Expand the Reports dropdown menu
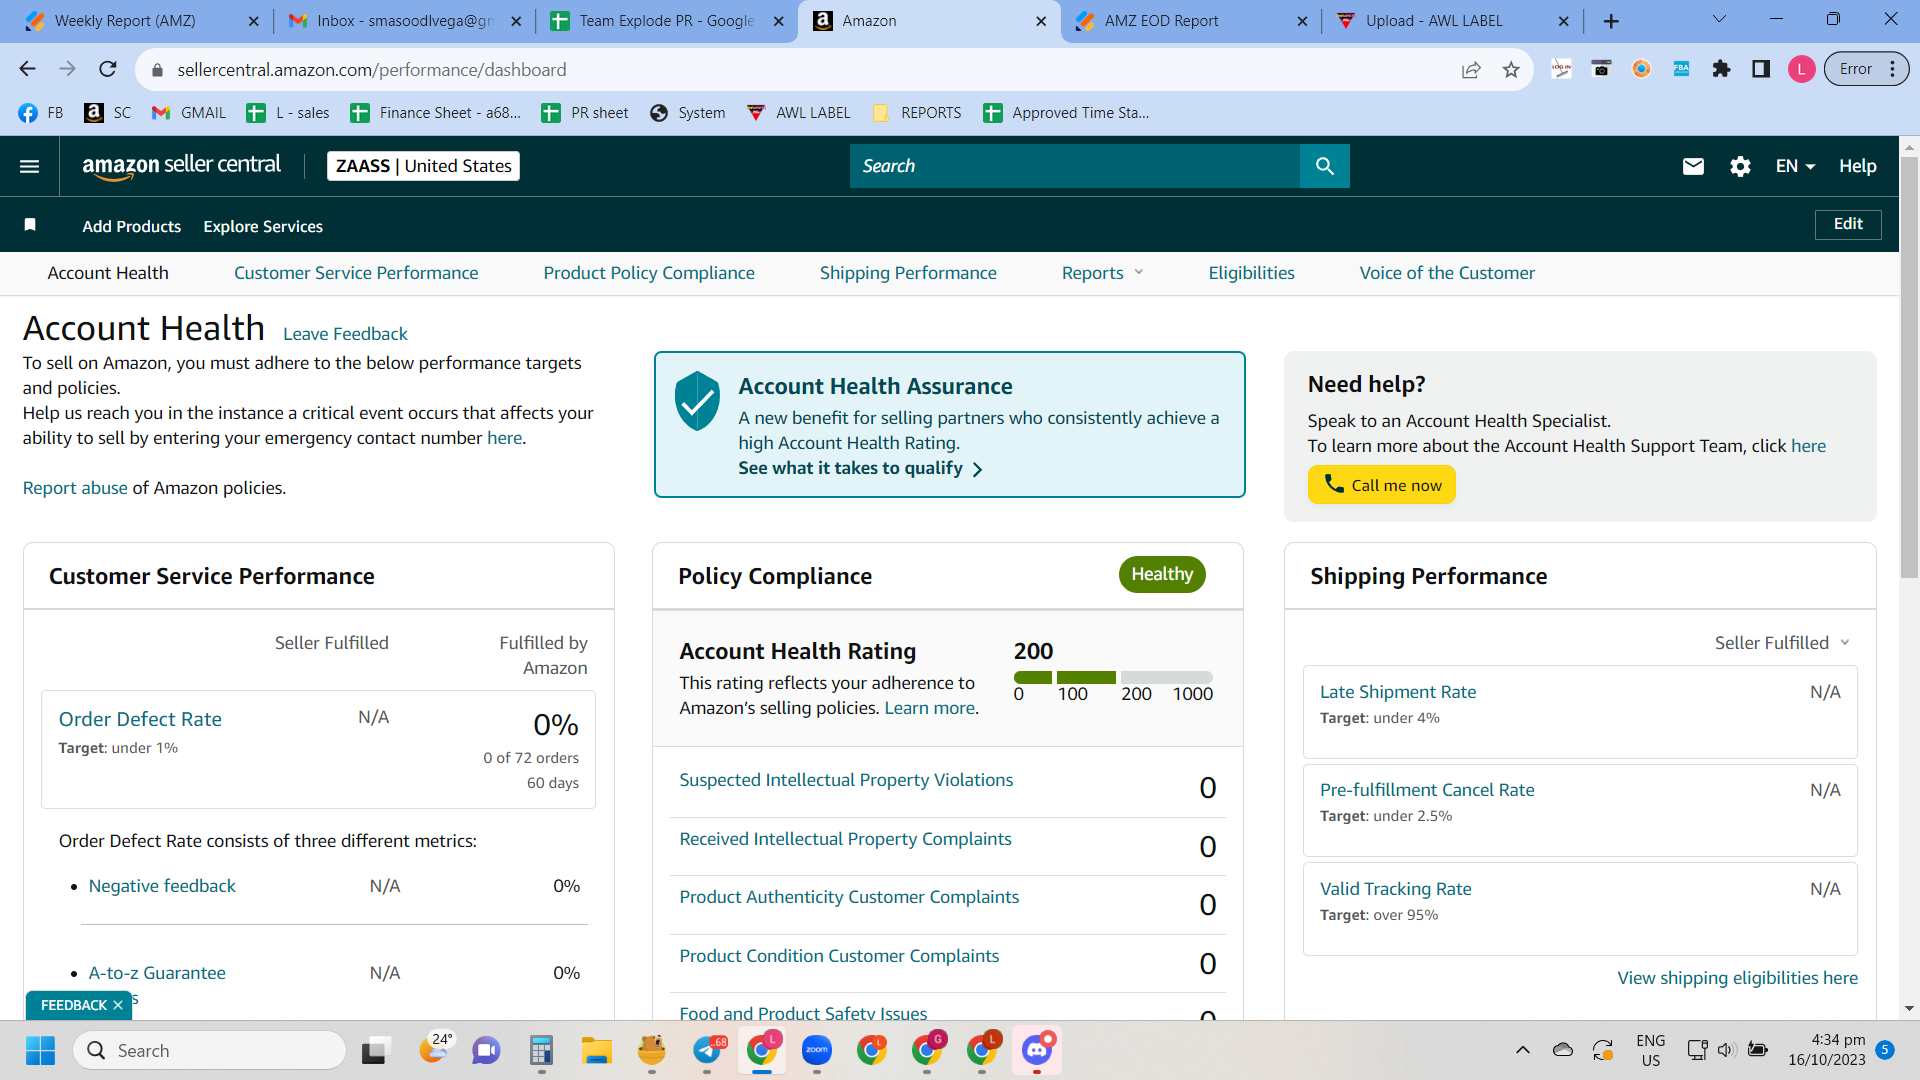This screenshot has width=1920, height=1080. [x=1102, y=273]
